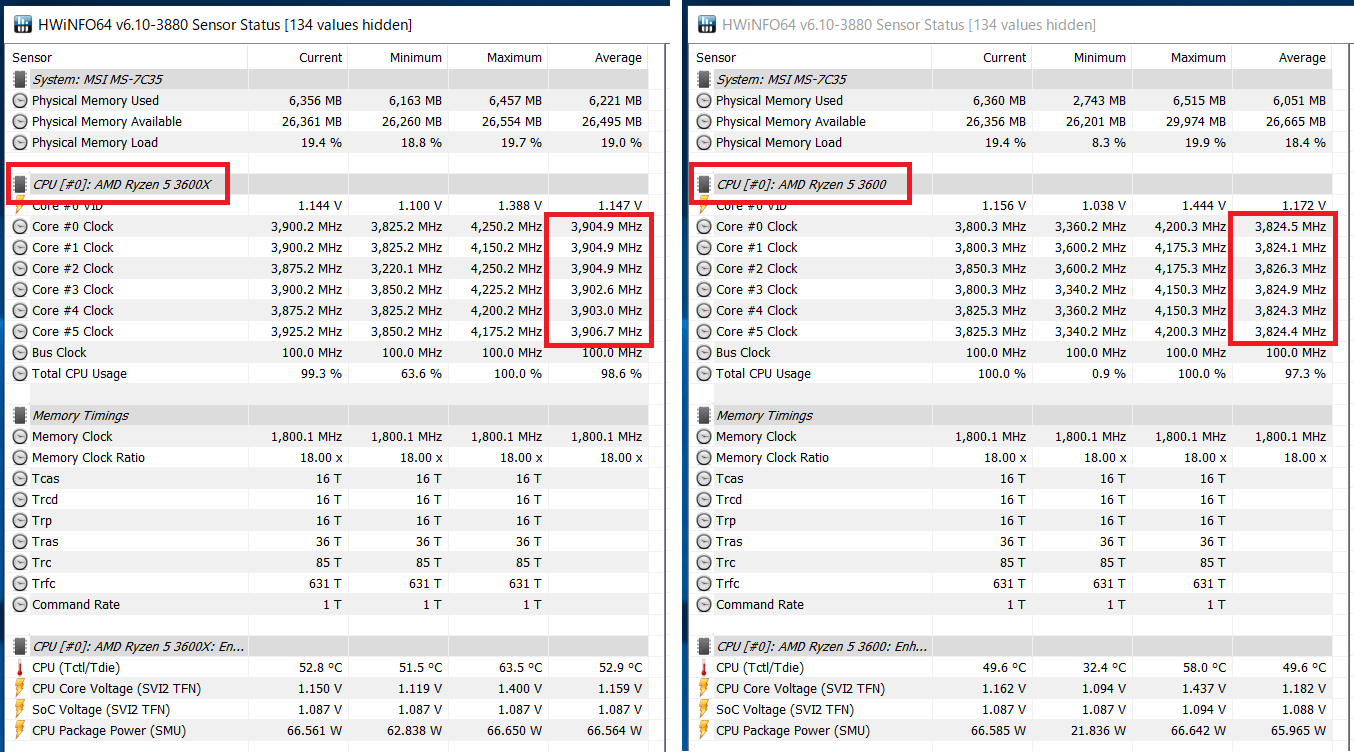Click the Maximum column header in the right window
This screenshot has height=752, width=1354.
point(1181,57)
